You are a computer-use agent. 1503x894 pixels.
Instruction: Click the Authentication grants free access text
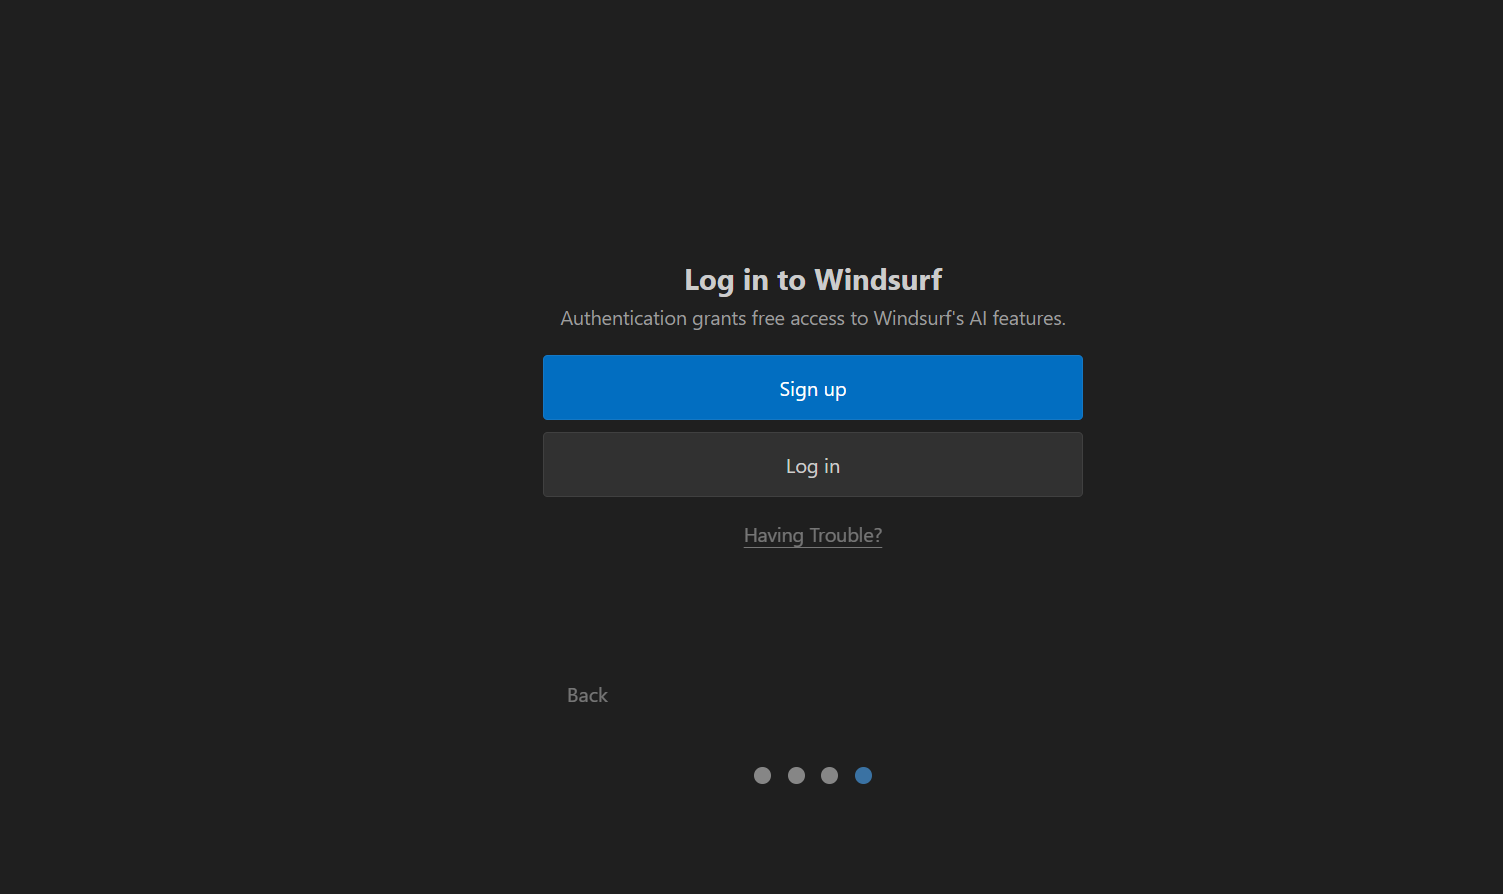[813, 318]
